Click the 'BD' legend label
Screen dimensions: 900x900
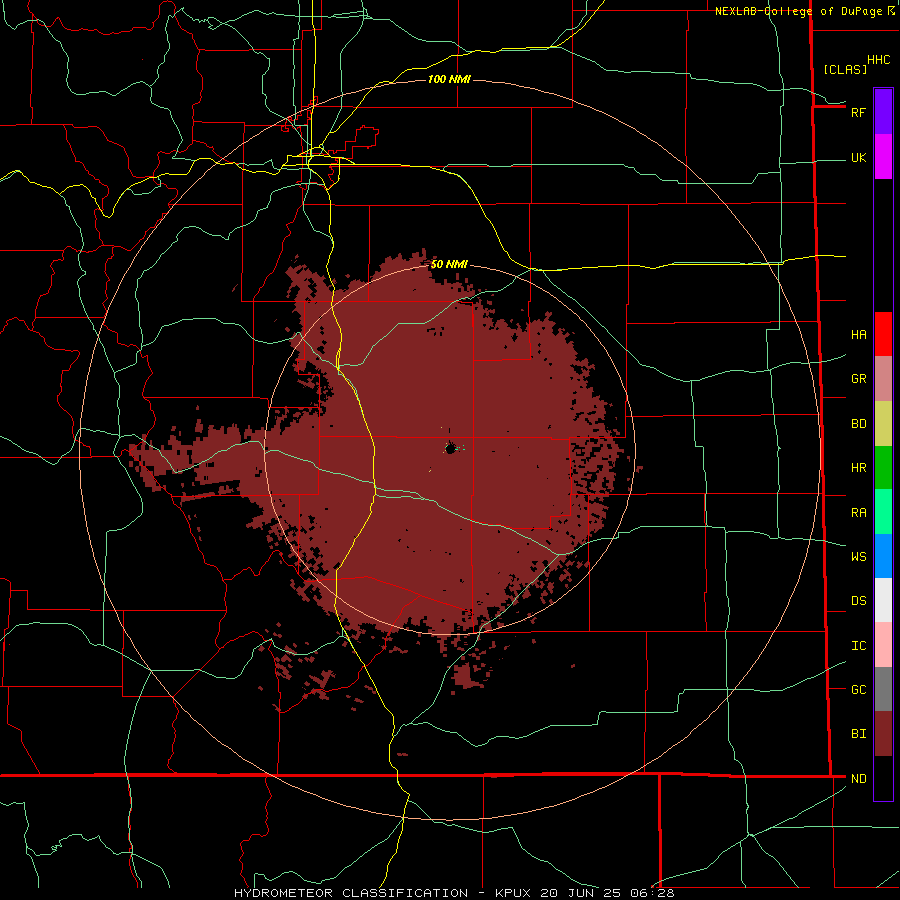coord(858,424)
